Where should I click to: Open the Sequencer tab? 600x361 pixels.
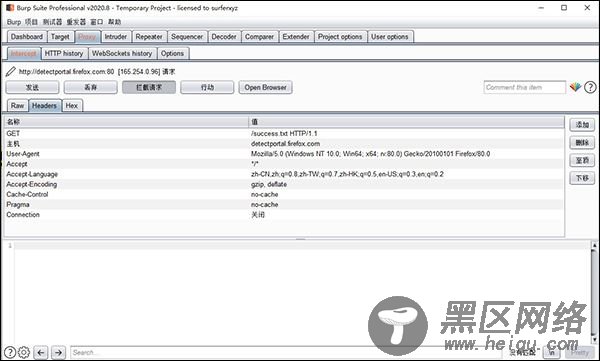tap(187, 37)
